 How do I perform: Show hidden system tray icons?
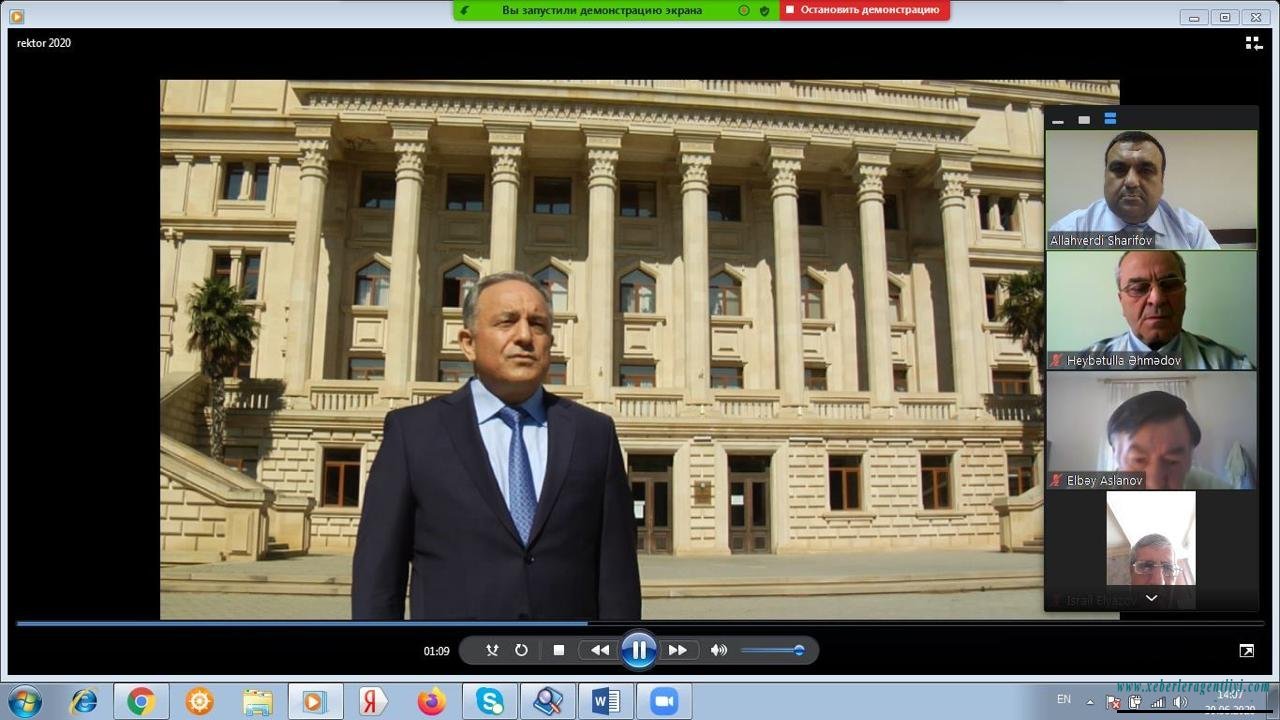point(1089,702)
